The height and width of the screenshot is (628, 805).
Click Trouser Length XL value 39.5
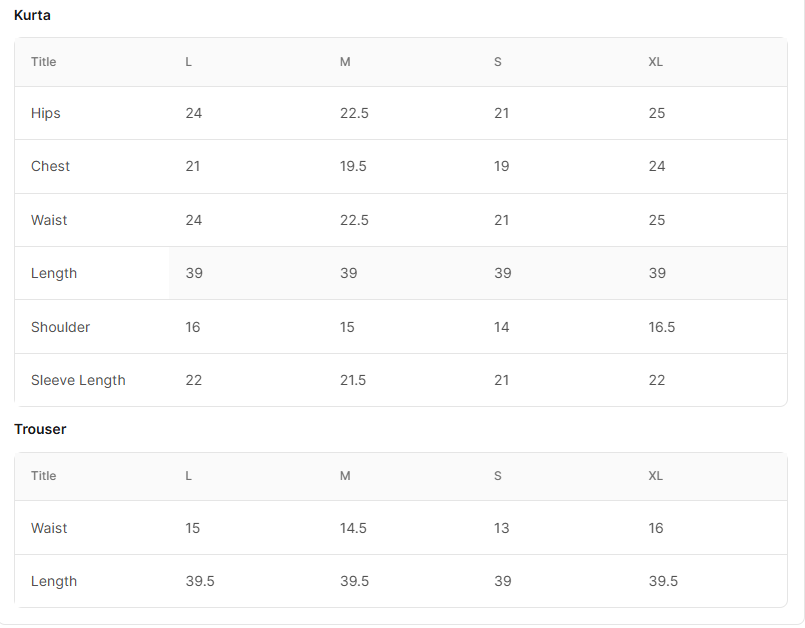tap(663, 581)
